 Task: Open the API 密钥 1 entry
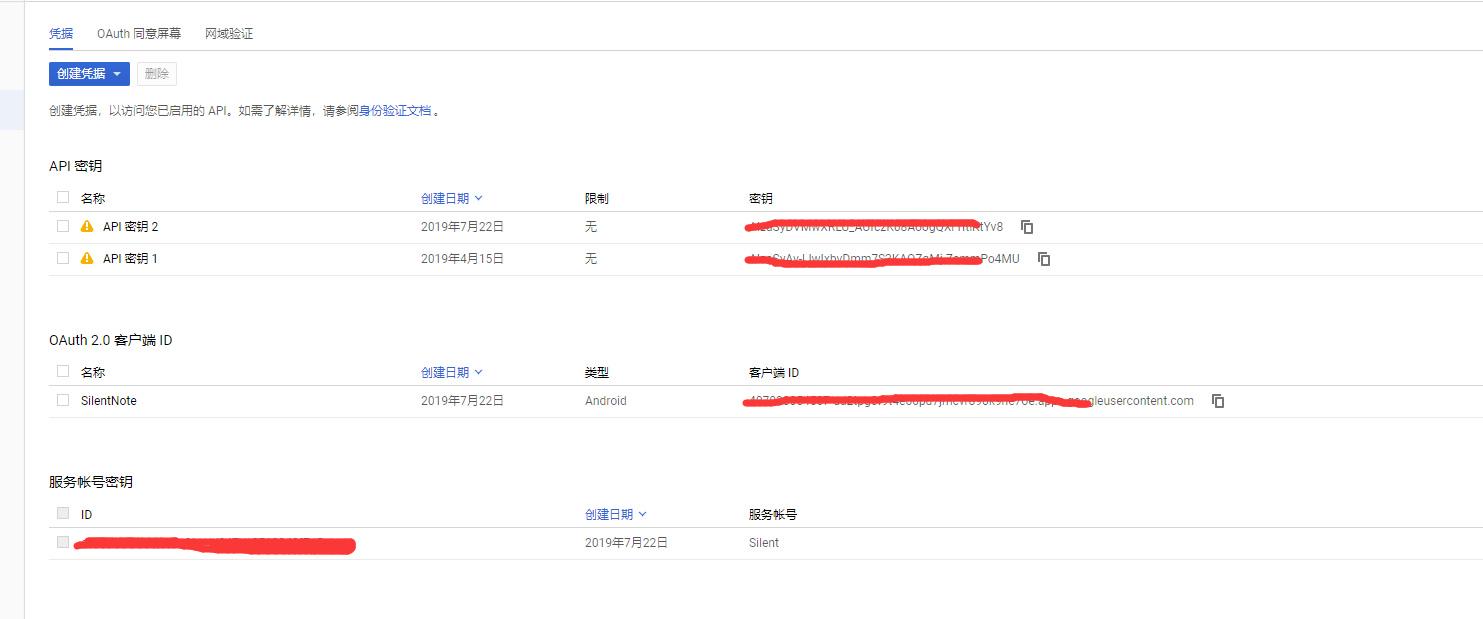[x=130, y=259]
